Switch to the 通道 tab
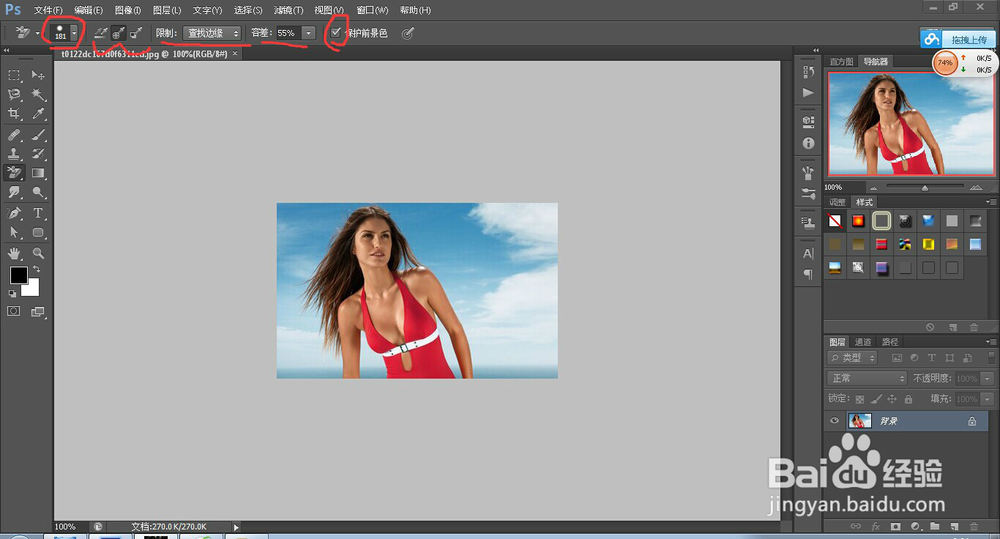 (863, 342)
